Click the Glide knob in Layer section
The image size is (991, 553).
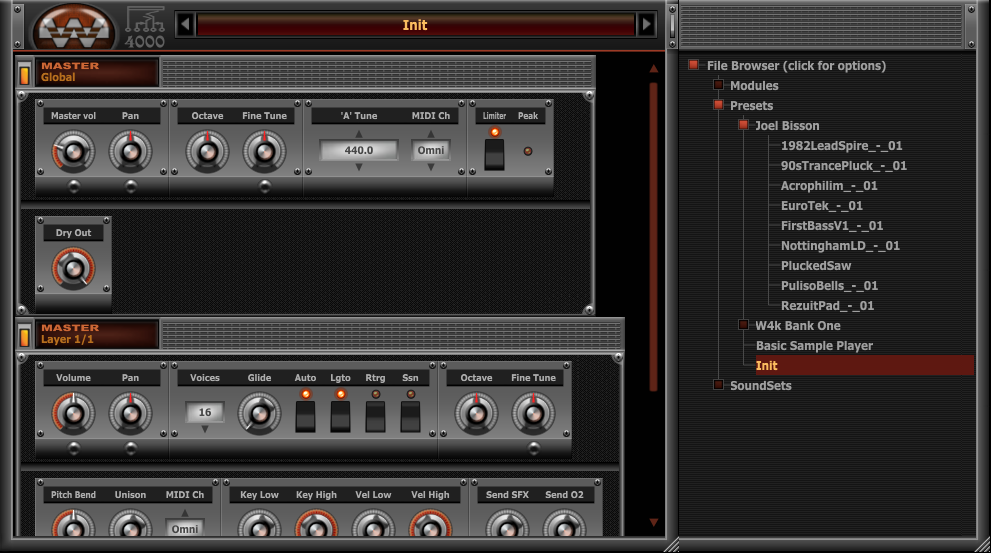point(259,412)
